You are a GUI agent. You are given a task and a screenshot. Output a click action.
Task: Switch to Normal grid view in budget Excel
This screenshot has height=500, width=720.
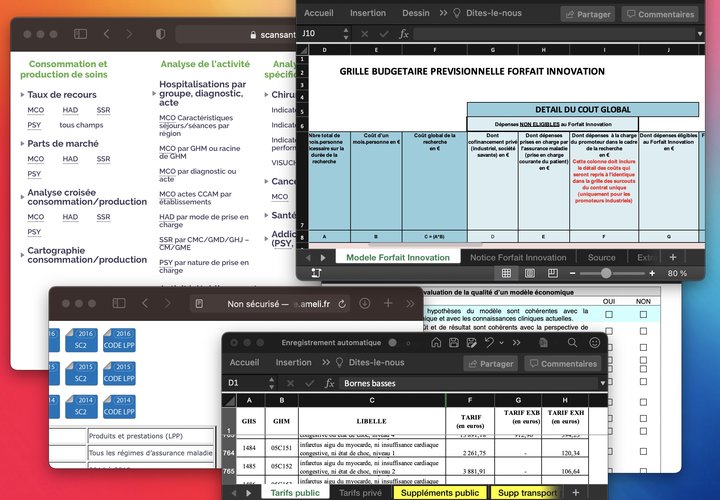pyautogui.click(x=506, y=273)
